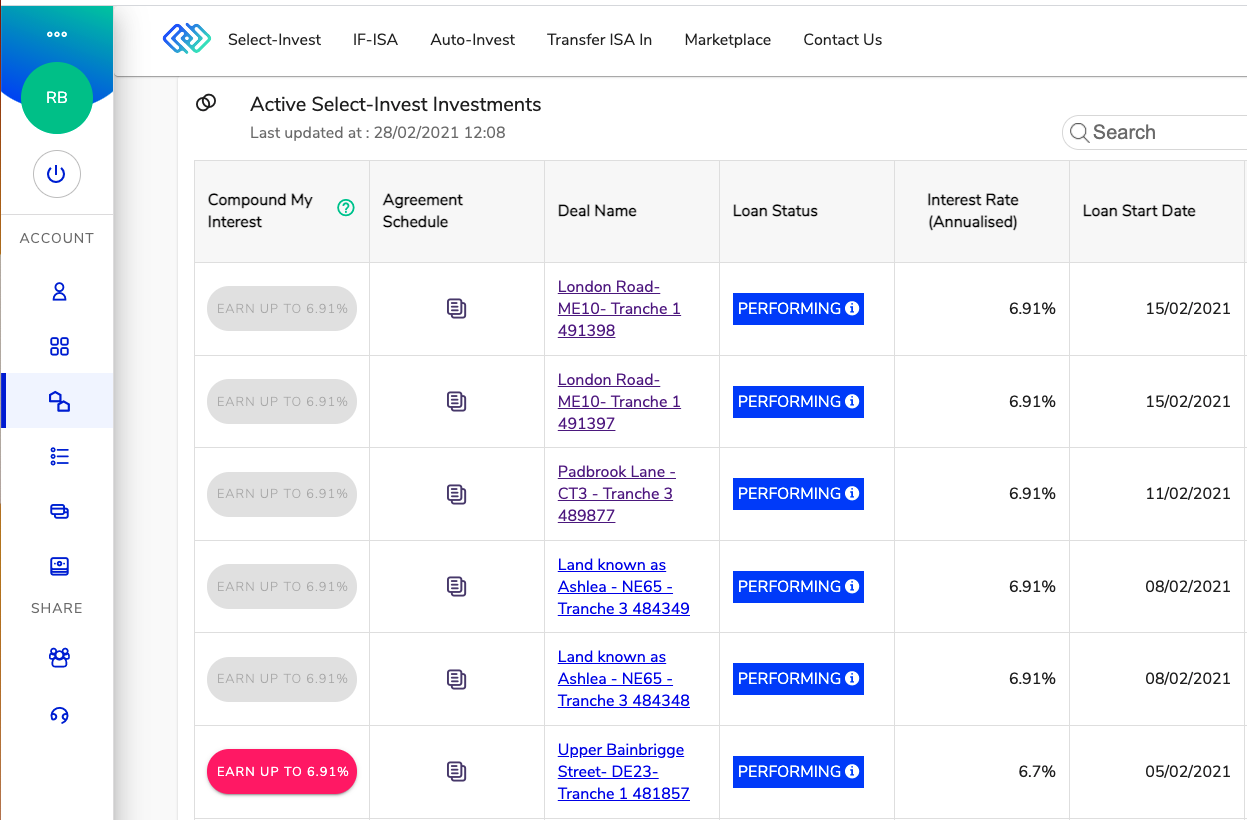Click the Search input field

pyautogui.click(x=1155, y=132)
